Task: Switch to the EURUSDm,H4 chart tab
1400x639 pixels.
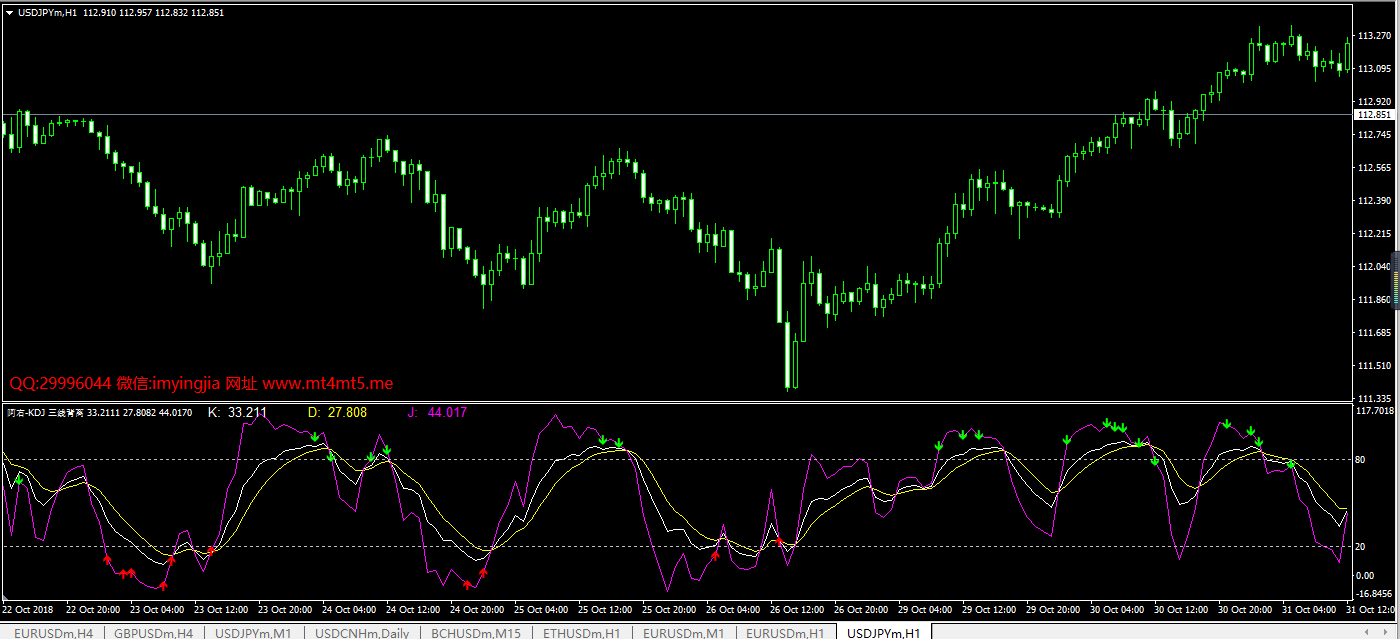Action: pyautogui.click(x=54, y=632)
